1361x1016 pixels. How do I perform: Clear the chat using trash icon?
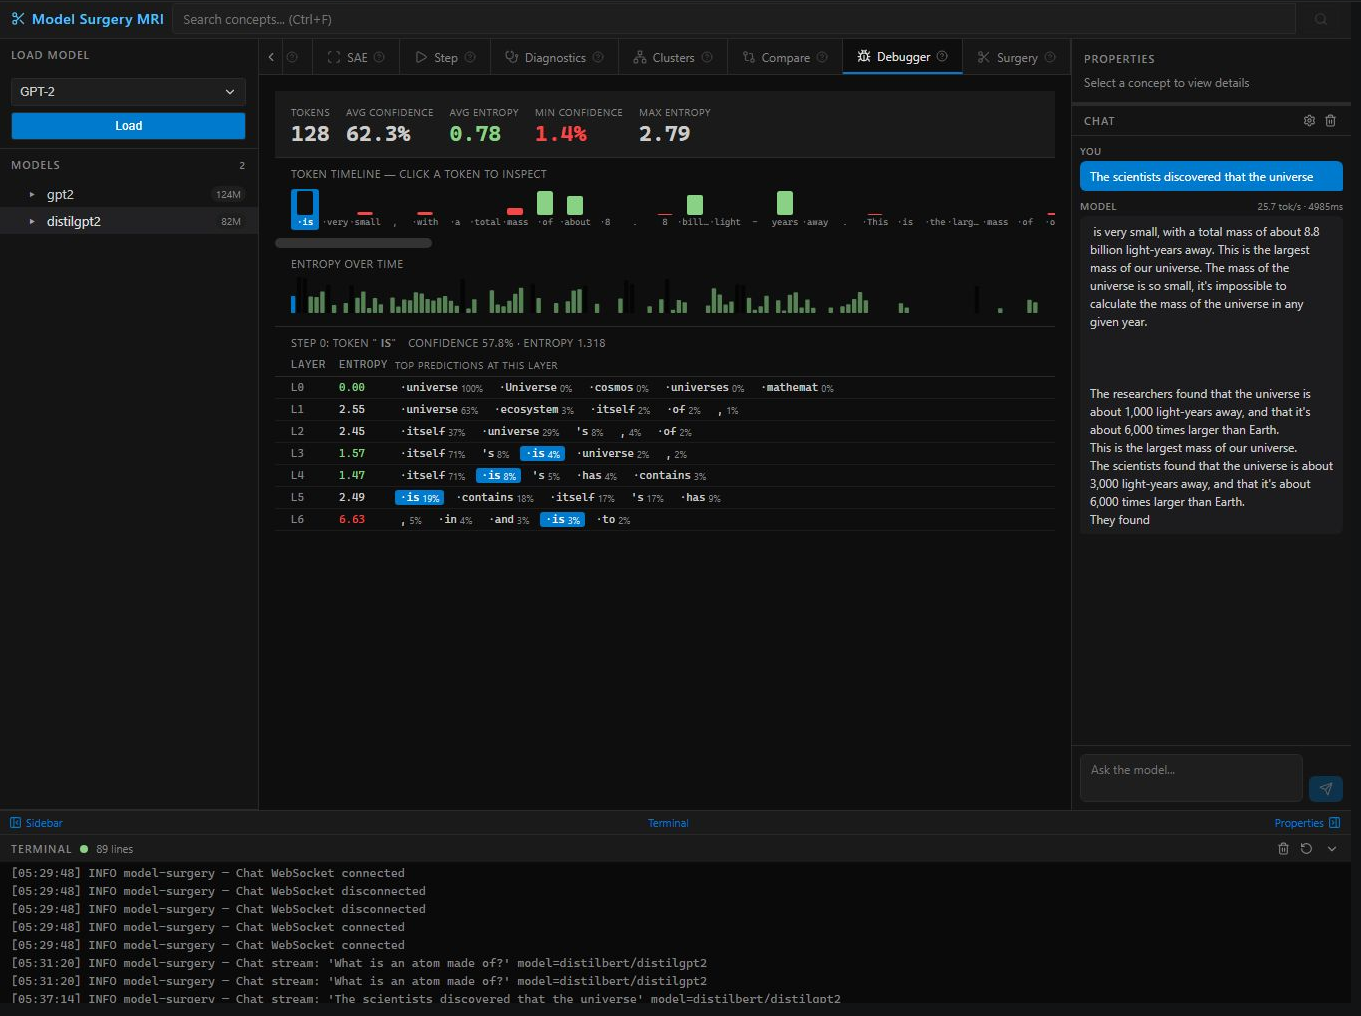[x=1330, y=121]
